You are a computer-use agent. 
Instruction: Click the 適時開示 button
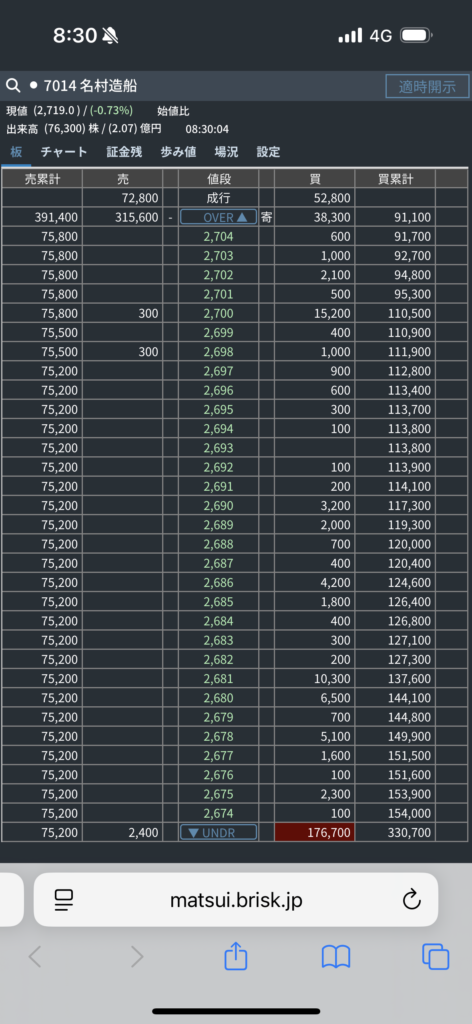(428, 86)
